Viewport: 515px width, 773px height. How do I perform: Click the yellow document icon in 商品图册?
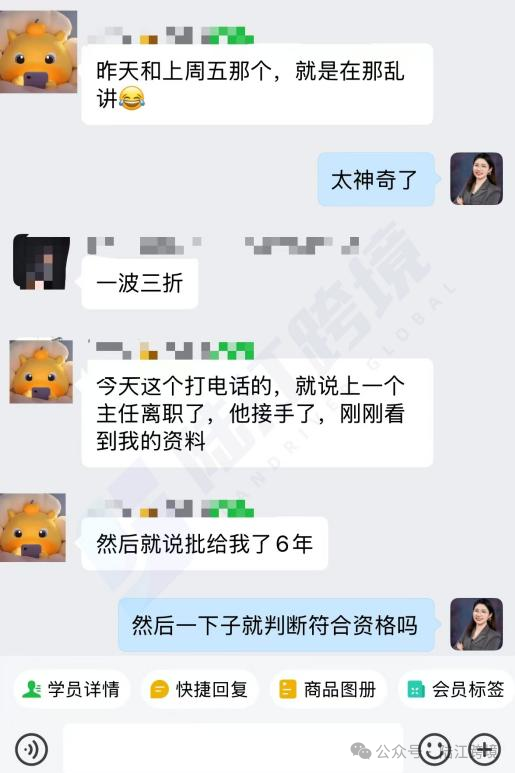click(288, 689)
